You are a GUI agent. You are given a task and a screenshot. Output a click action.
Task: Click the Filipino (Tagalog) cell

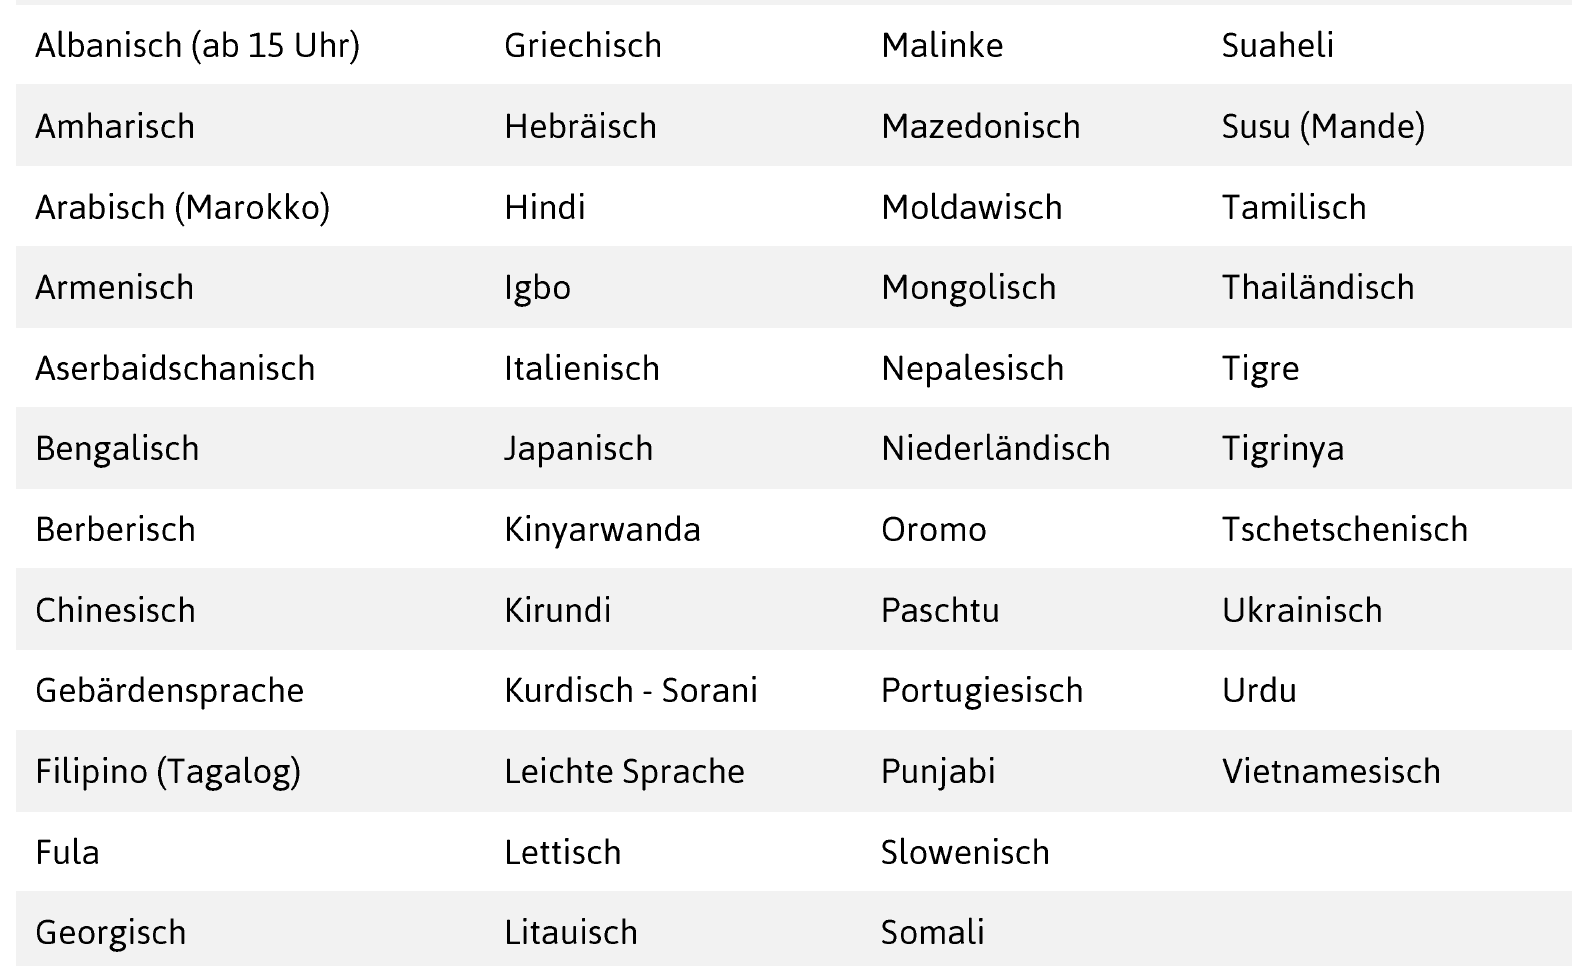[168, 772]
